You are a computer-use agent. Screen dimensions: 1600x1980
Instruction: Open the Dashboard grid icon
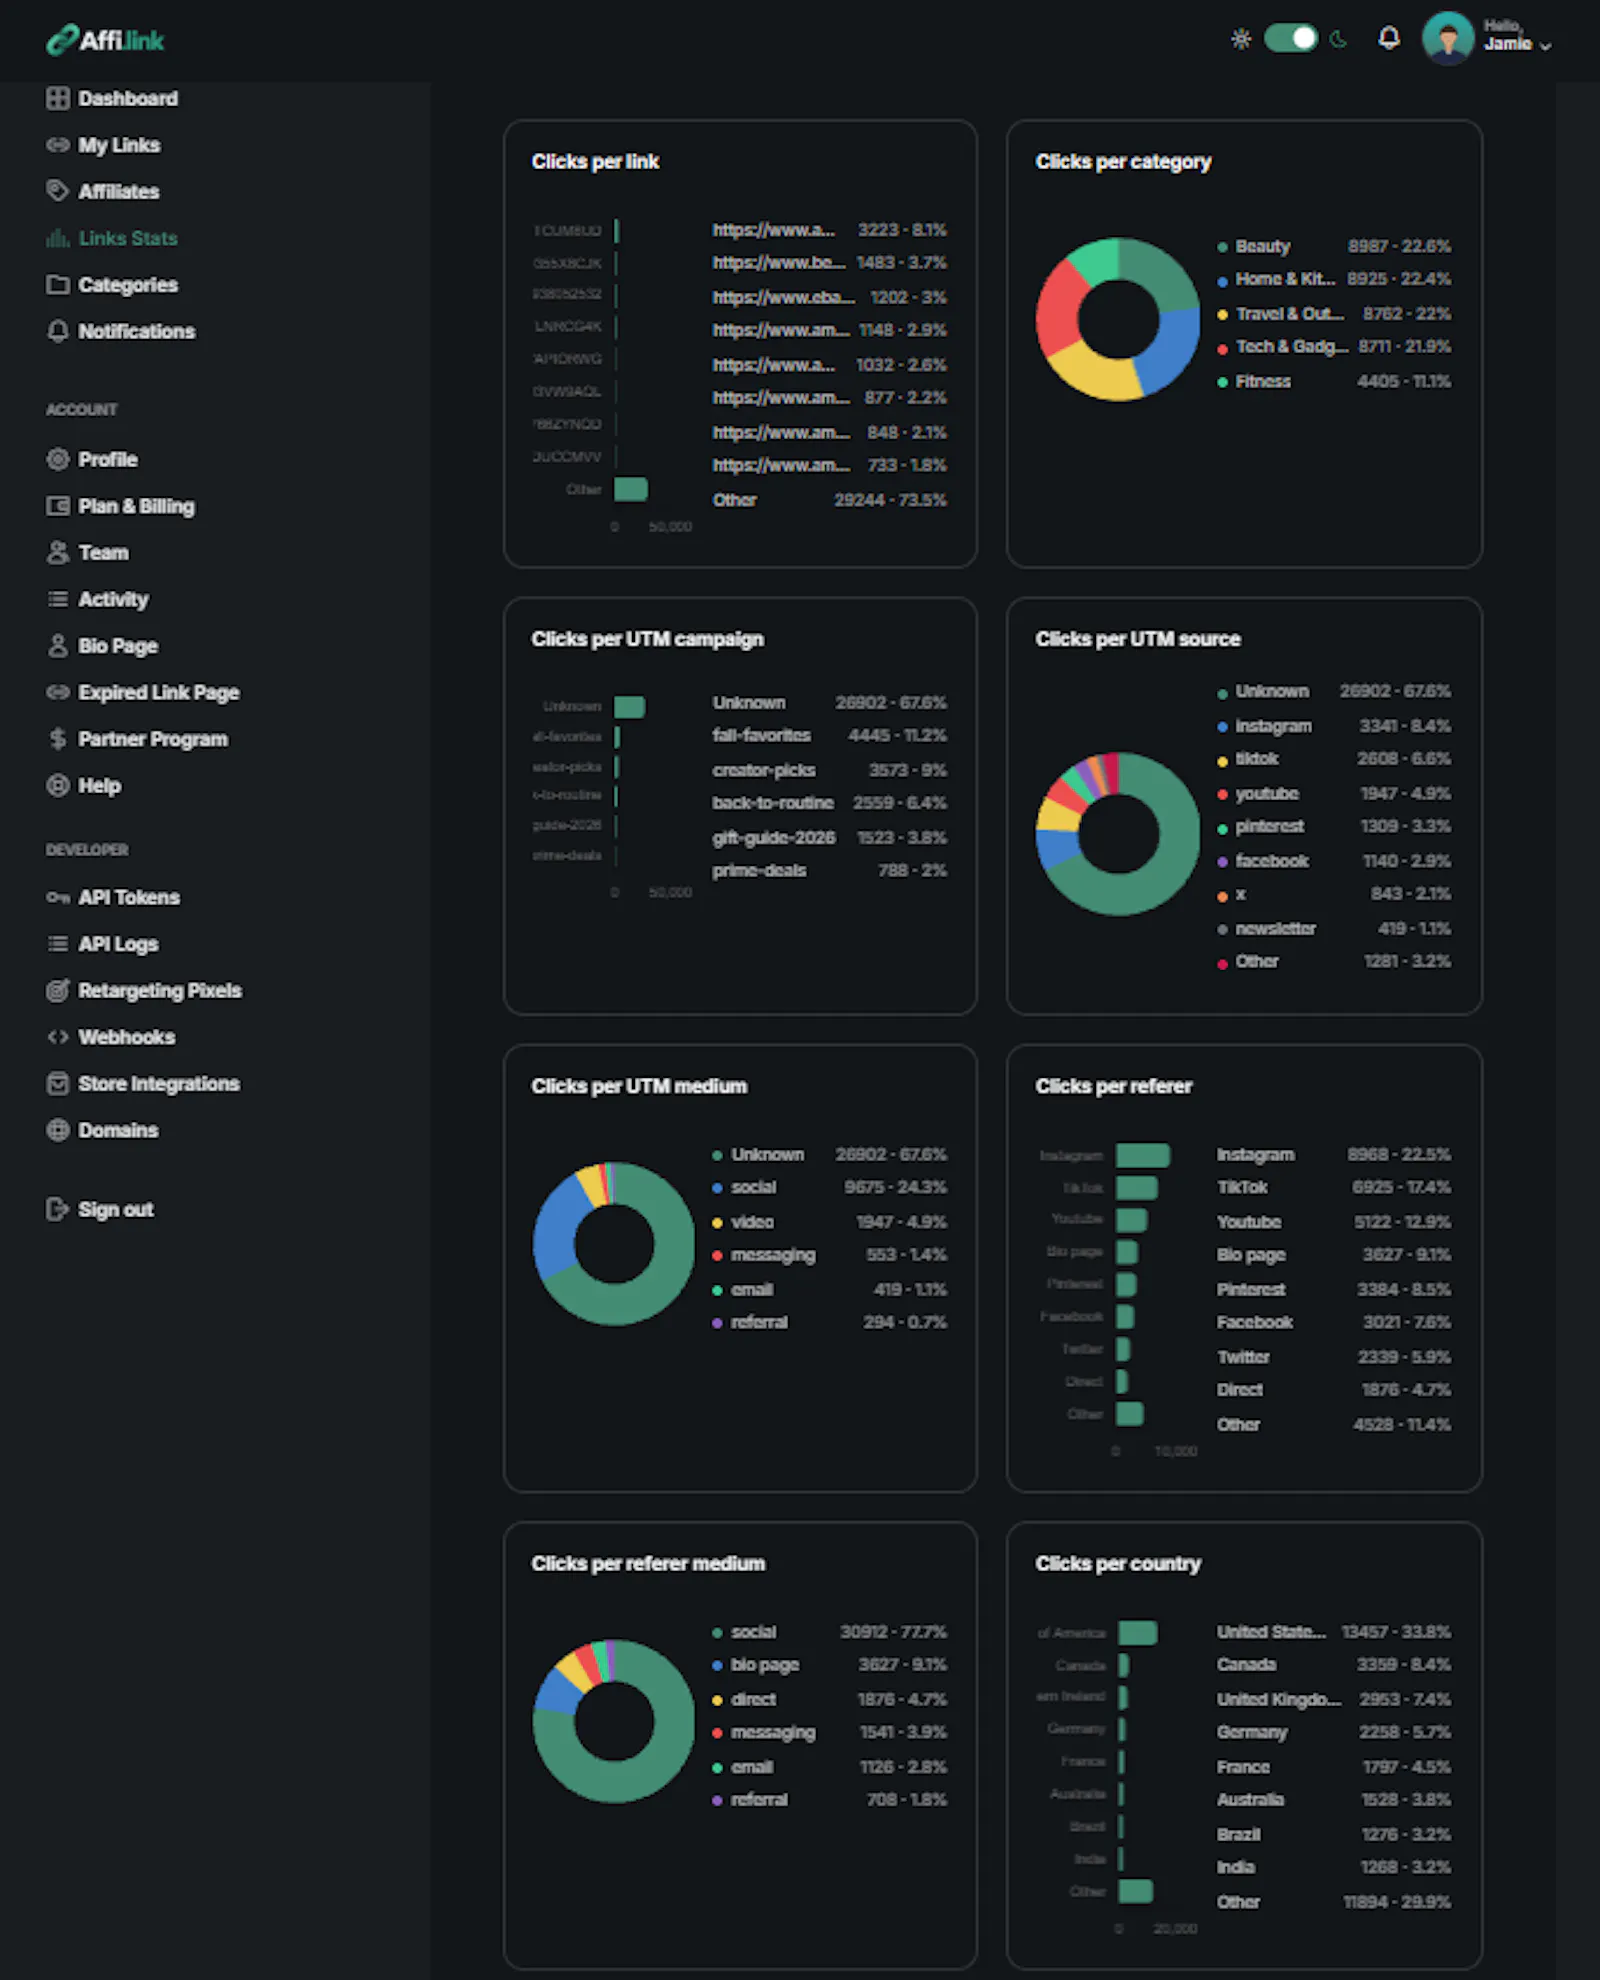[x=58, y=98]
